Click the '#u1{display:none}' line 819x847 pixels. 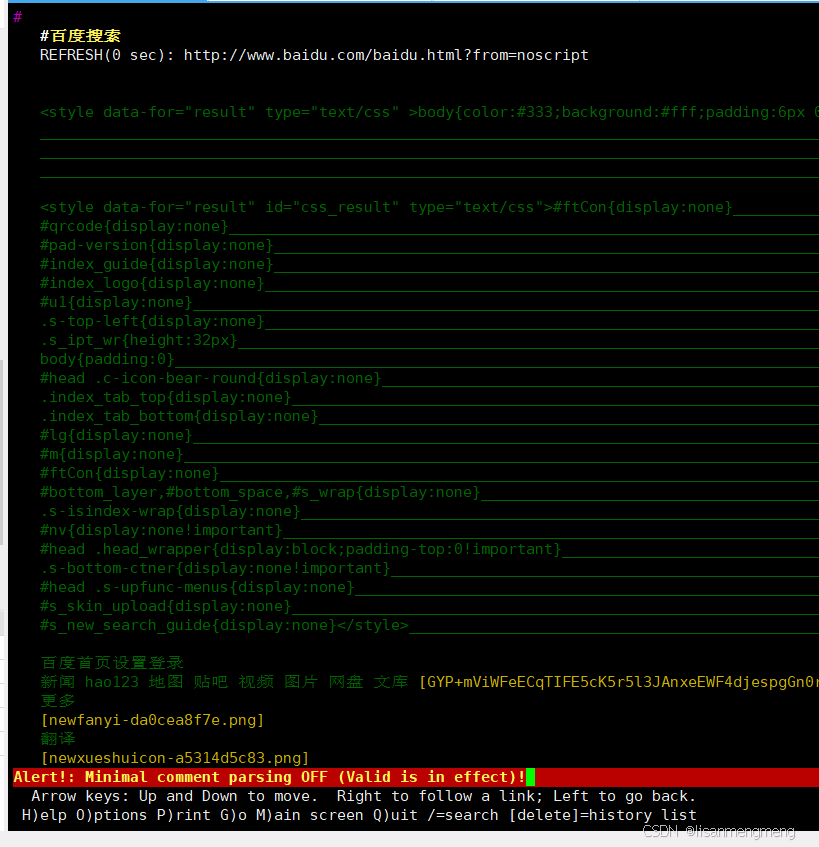[116, 302]
